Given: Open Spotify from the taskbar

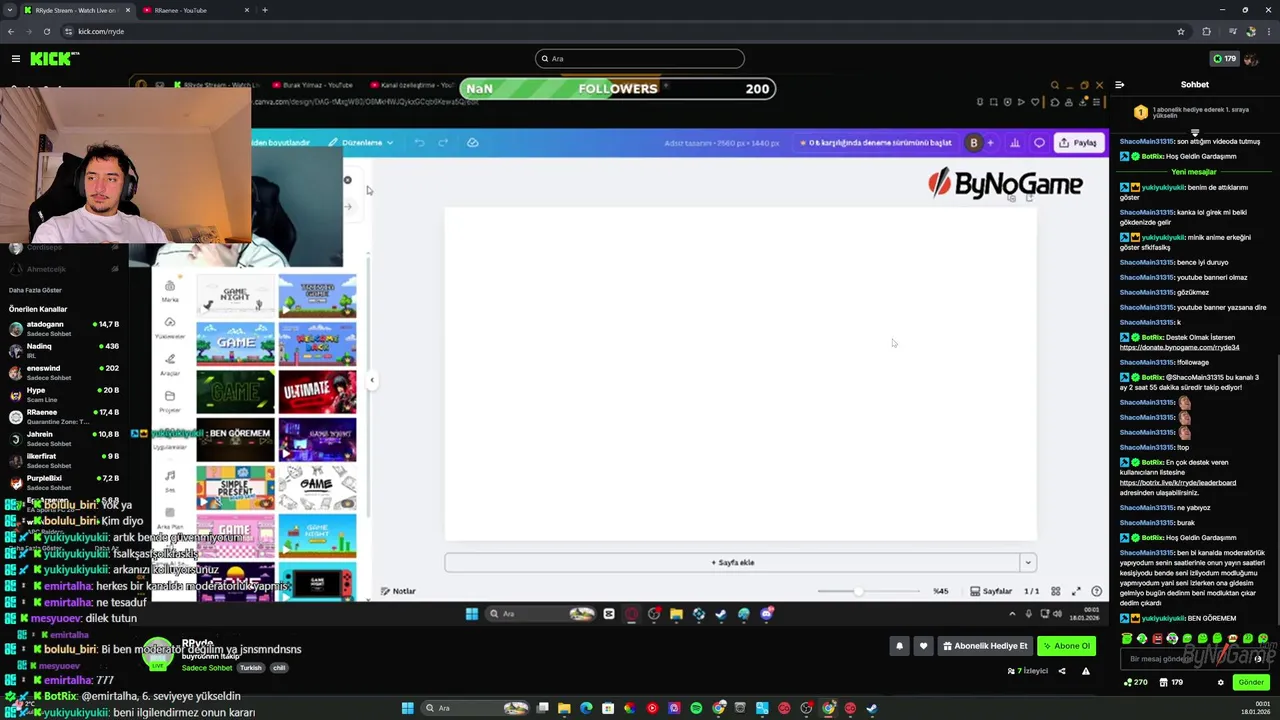Looking at the screenshot, I should point(696,708).
